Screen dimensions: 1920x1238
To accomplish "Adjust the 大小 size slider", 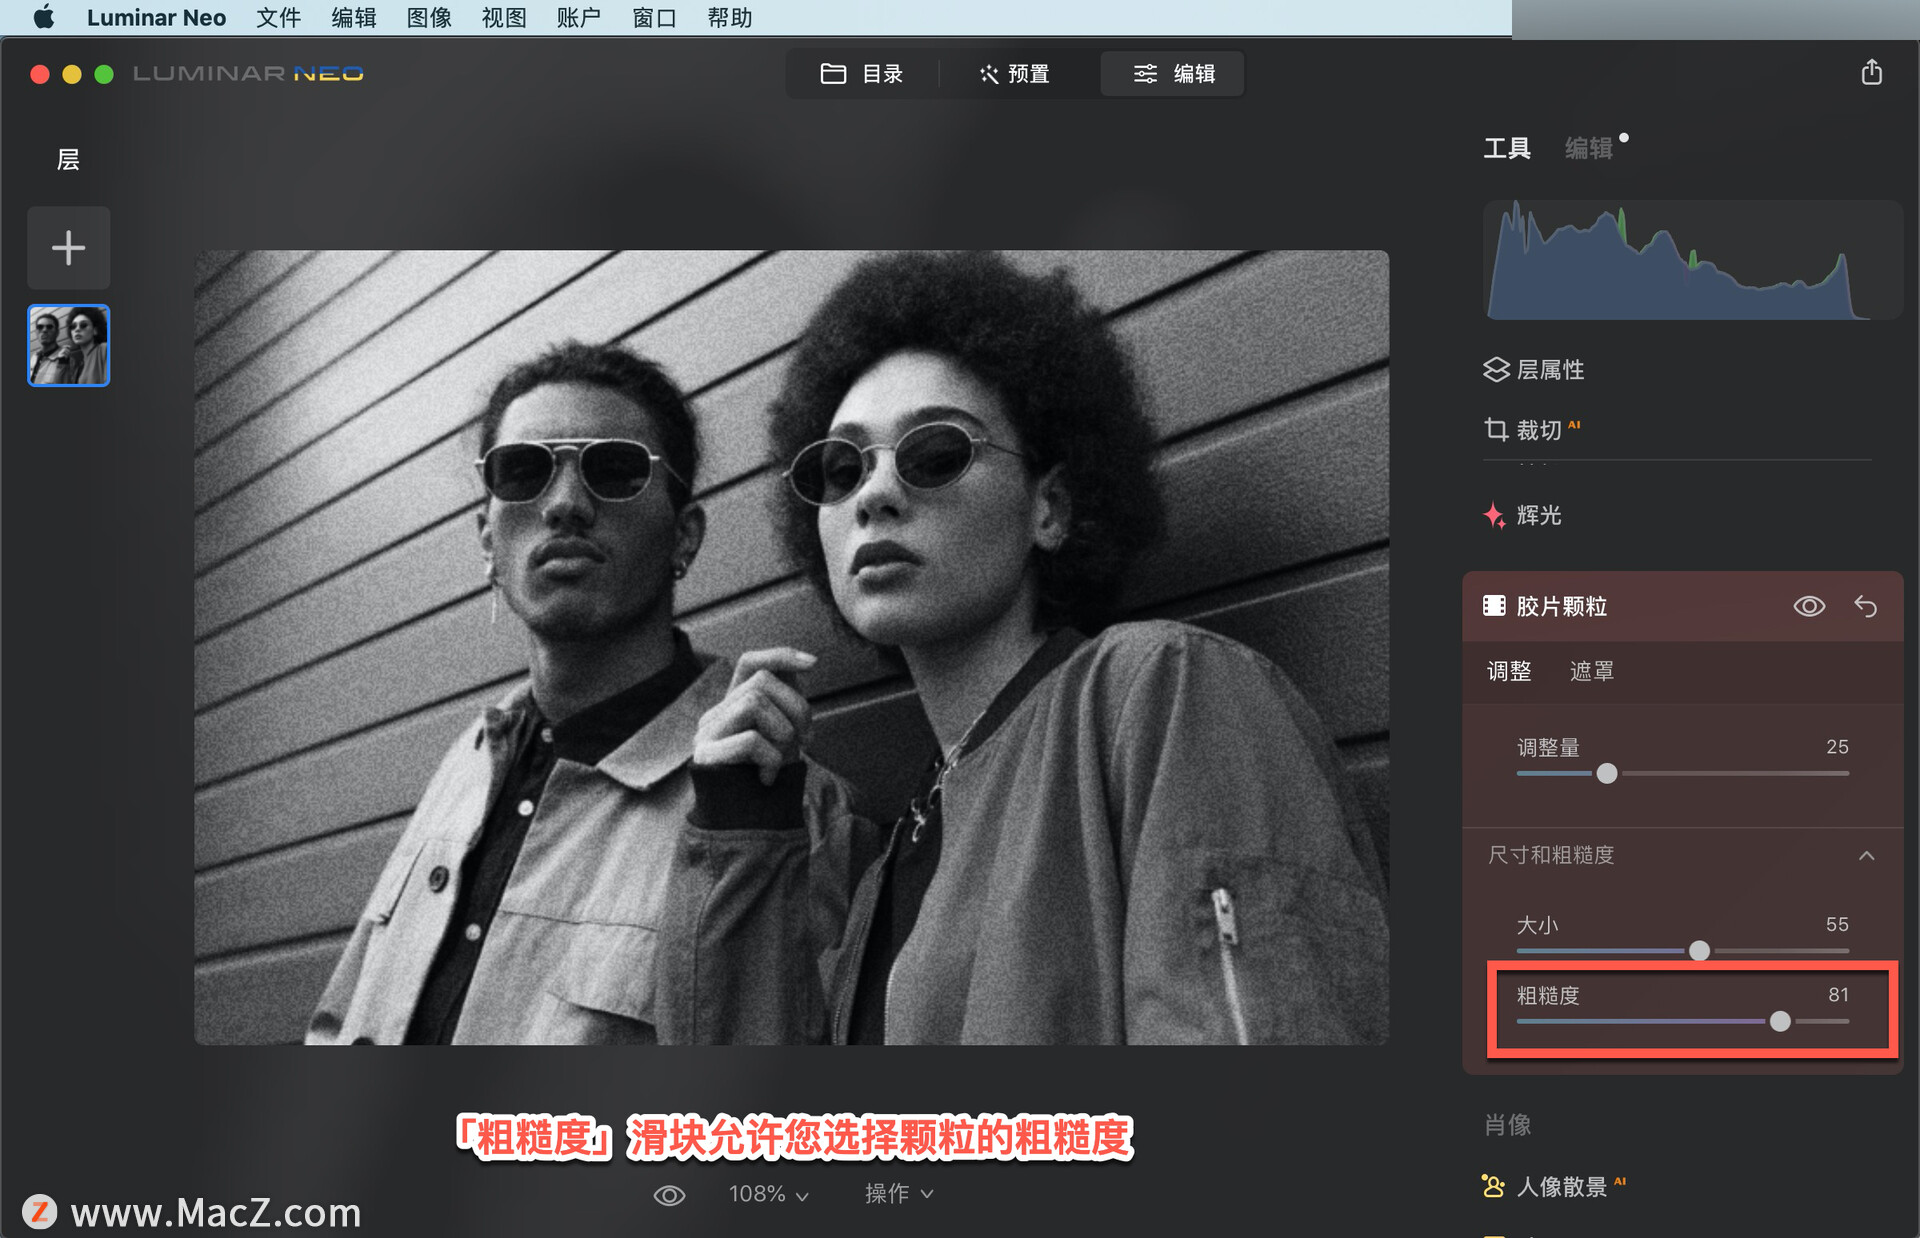I will click(x=1699, y=950).
